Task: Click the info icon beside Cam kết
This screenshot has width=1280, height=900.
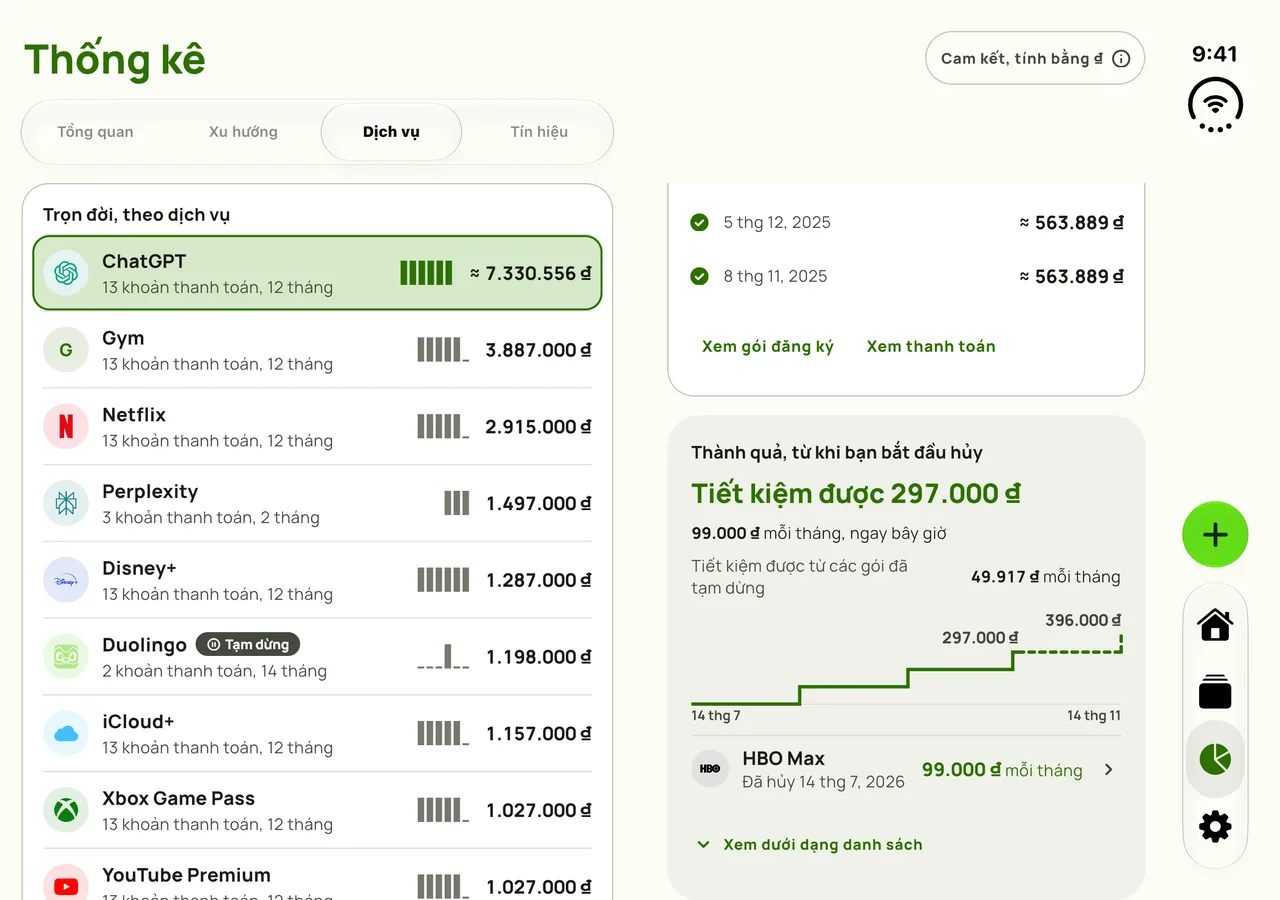Action: tap(1121, 58)
